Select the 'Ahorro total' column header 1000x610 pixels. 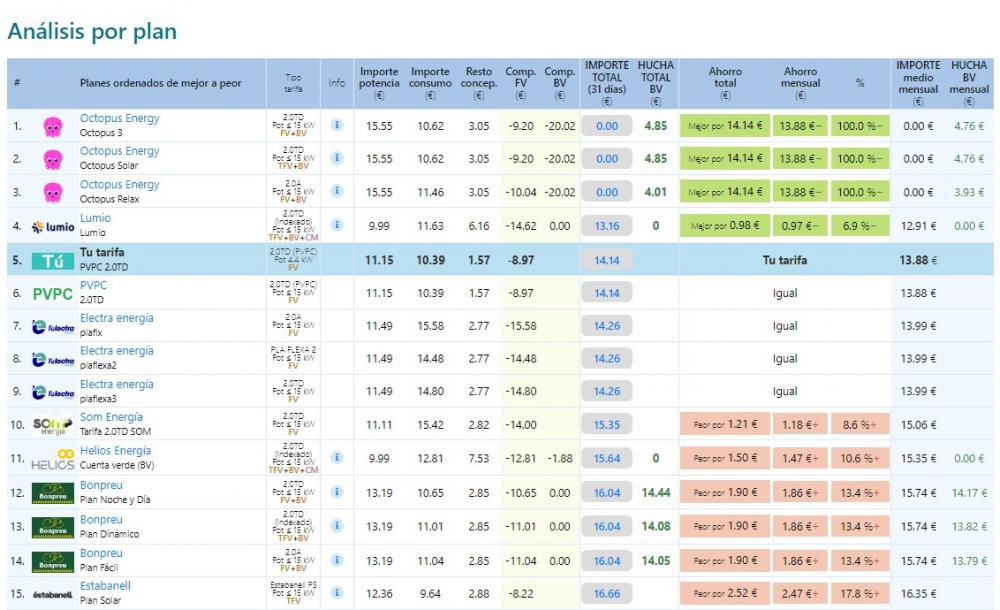pos(725,83)
